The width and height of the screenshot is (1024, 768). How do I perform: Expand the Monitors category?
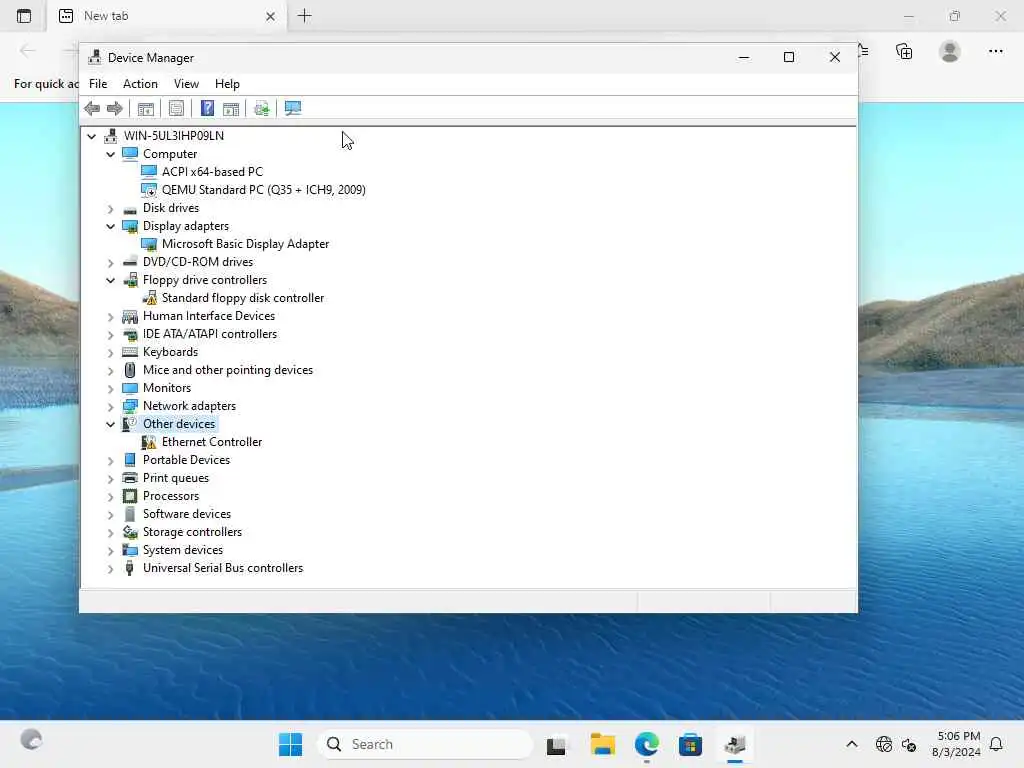tap(110, 389)
